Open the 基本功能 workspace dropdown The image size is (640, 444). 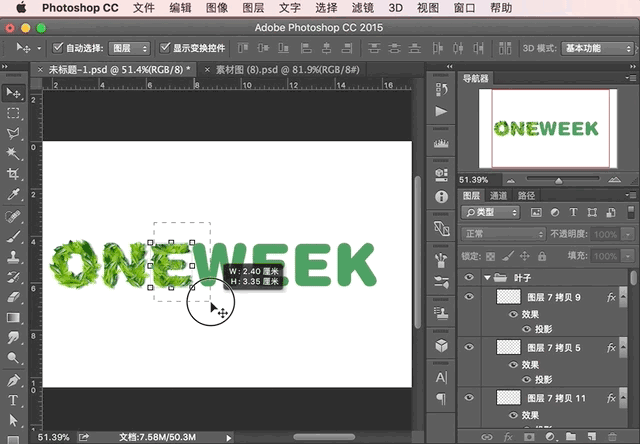click(597, 48)
